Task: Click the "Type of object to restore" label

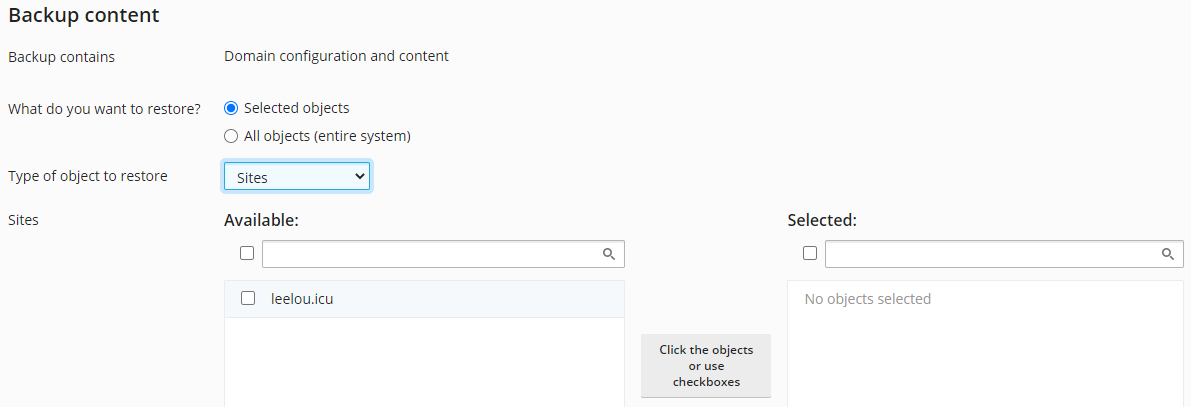Action: (x=88, y=176)
